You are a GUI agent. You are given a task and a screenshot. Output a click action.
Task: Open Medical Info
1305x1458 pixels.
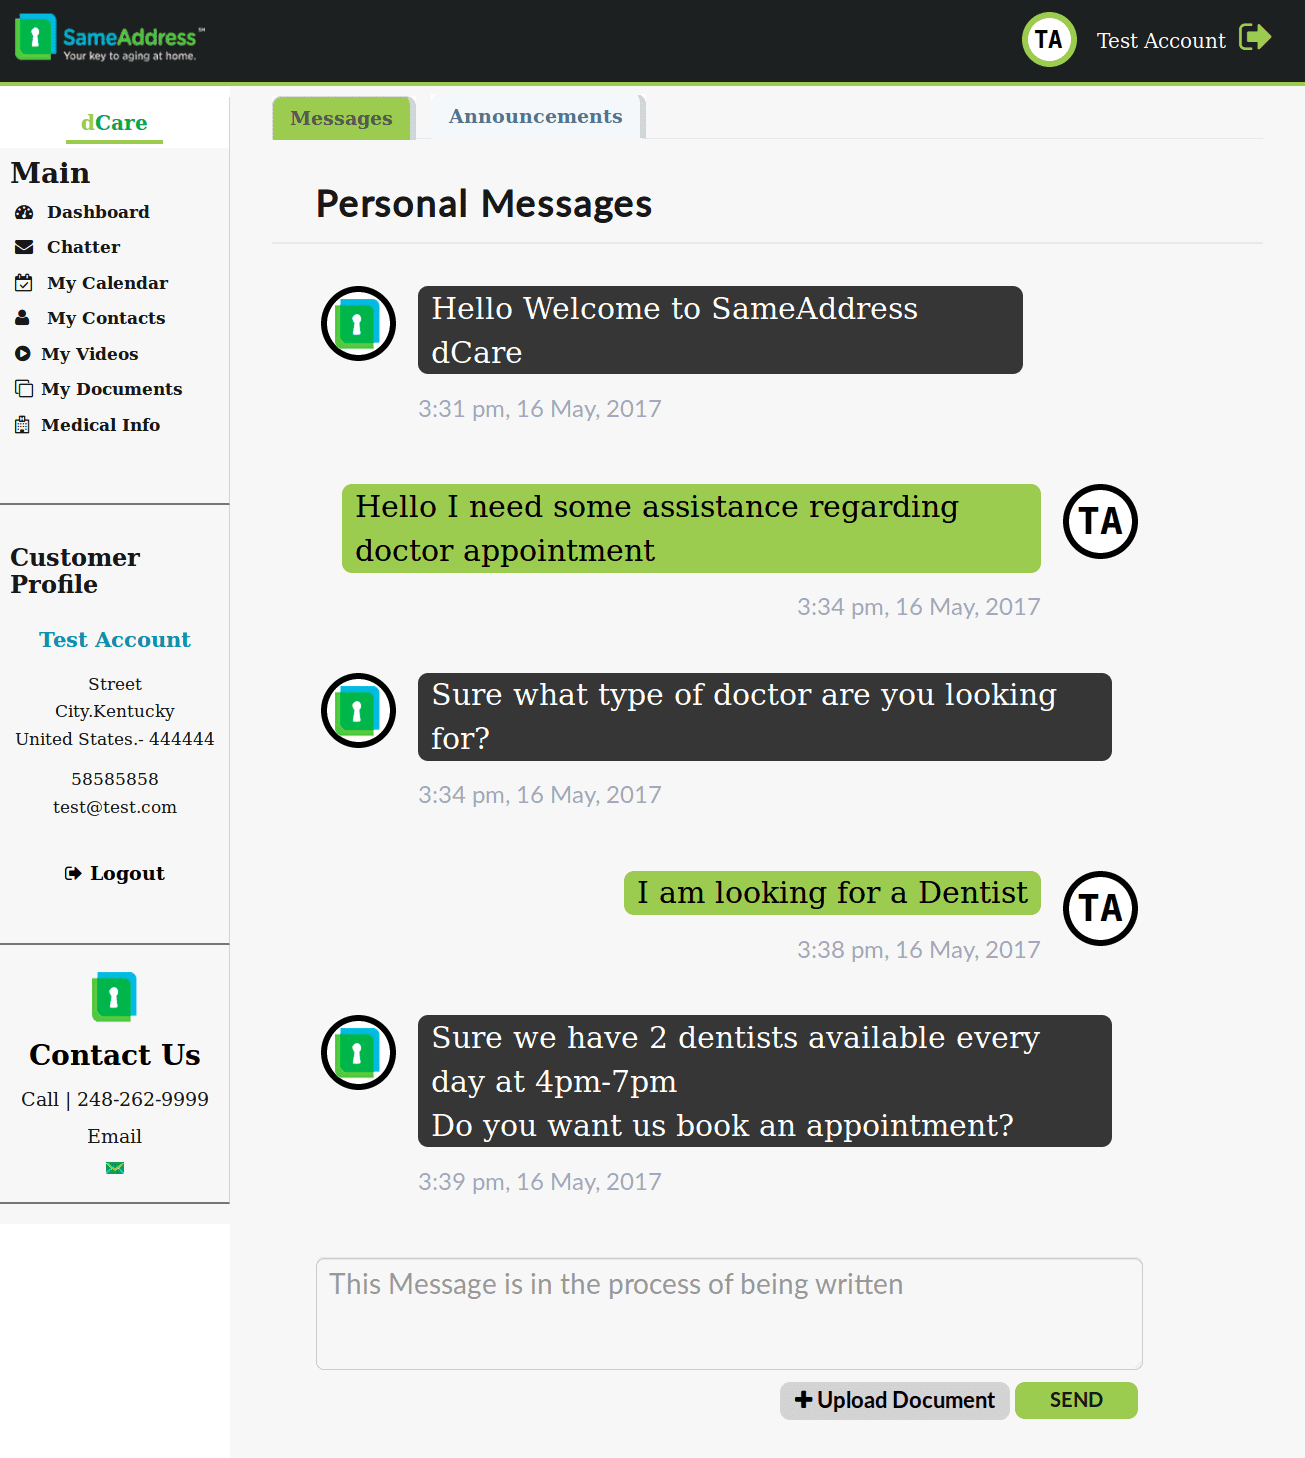point(101,425)
